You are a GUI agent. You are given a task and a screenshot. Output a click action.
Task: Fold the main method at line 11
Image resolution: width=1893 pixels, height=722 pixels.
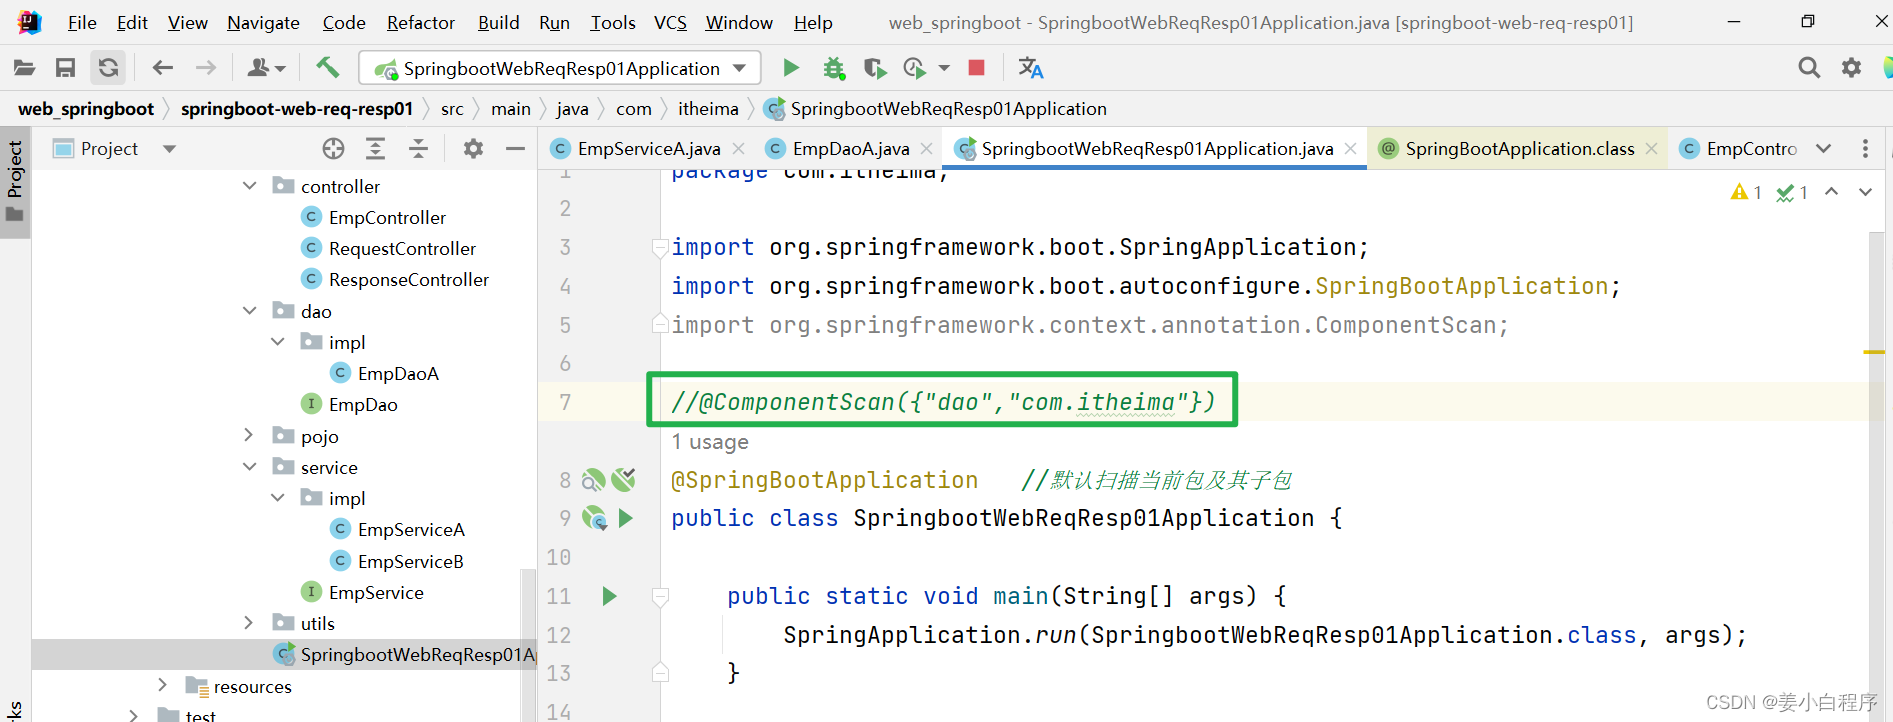(x=660, y=597)
